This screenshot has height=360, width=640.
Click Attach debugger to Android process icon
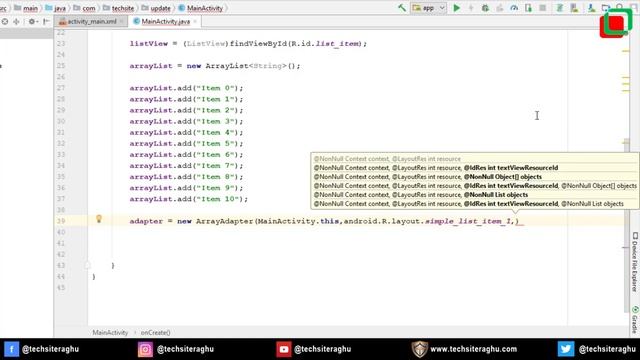click(528, 8)
